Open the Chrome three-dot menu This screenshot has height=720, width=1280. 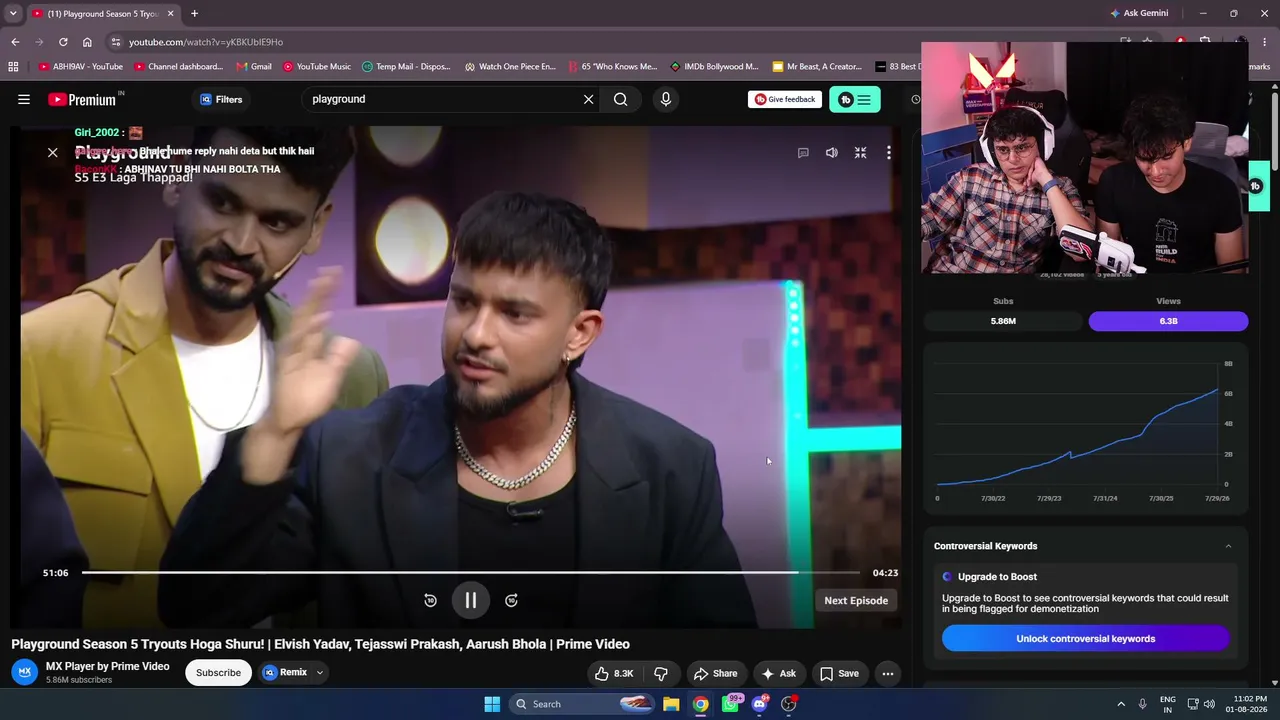pos(1264,42)
